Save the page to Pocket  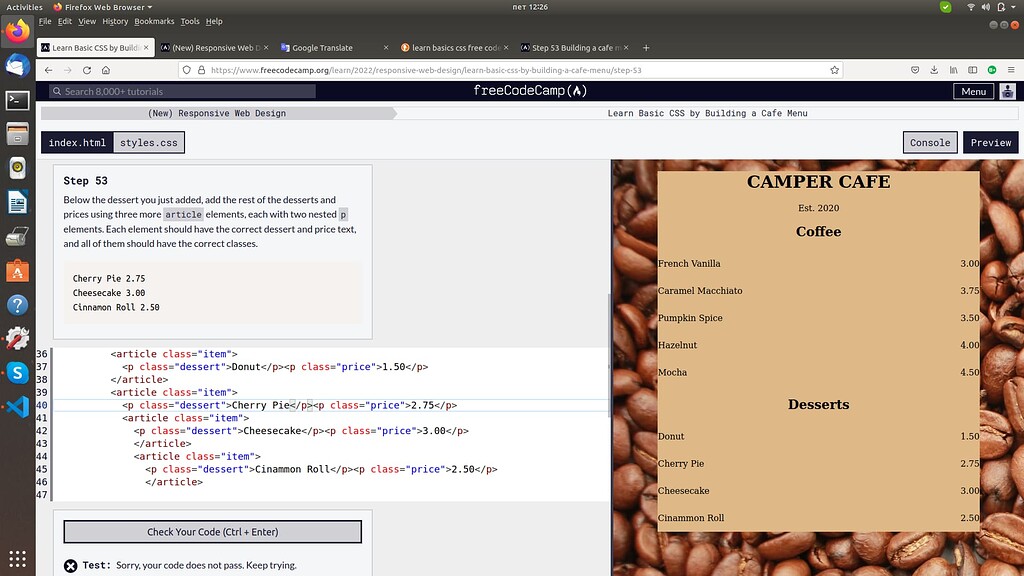915,70
